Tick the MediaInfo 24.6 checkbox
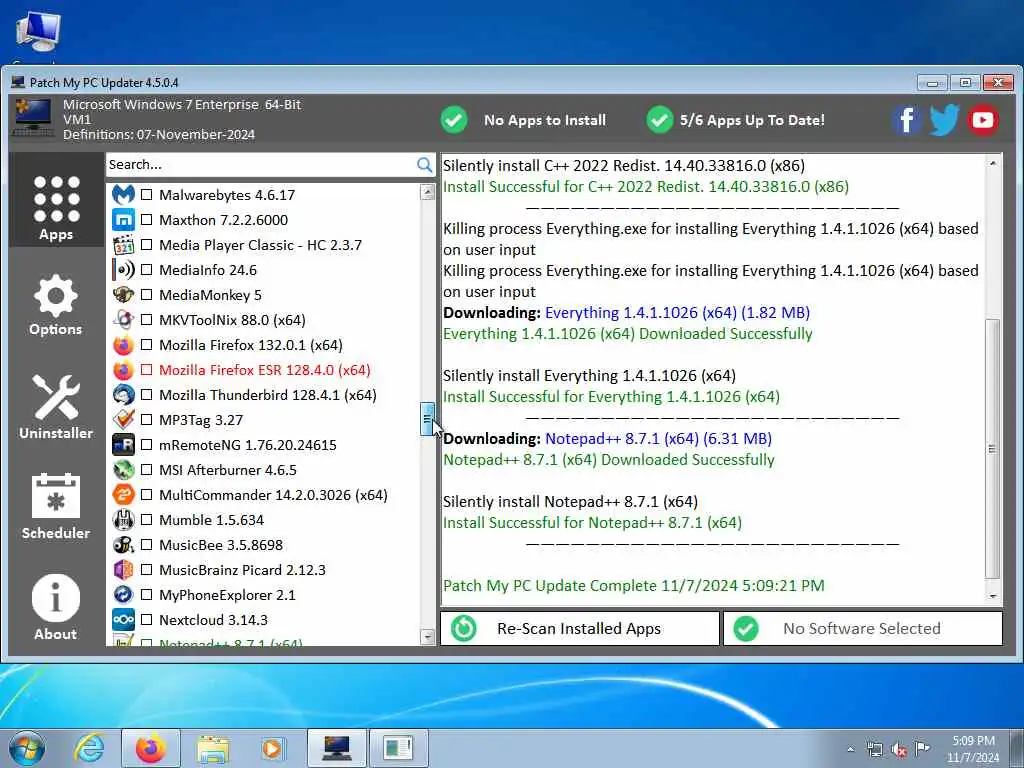 click(146, 270)
